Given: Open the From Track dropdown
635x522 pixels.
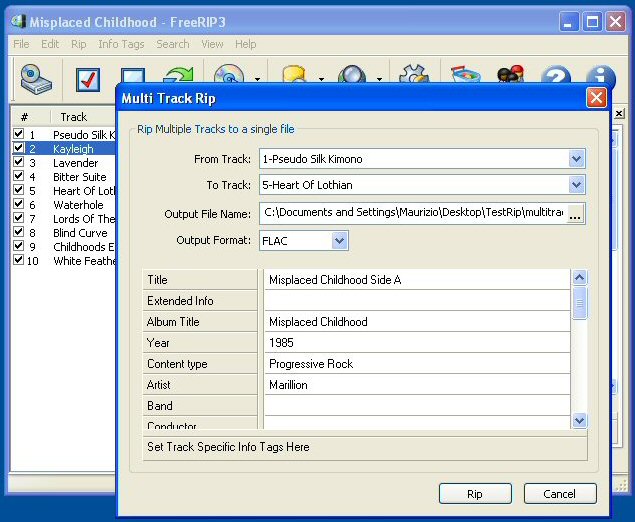Looking at the screenshot, I should (576, 159).
